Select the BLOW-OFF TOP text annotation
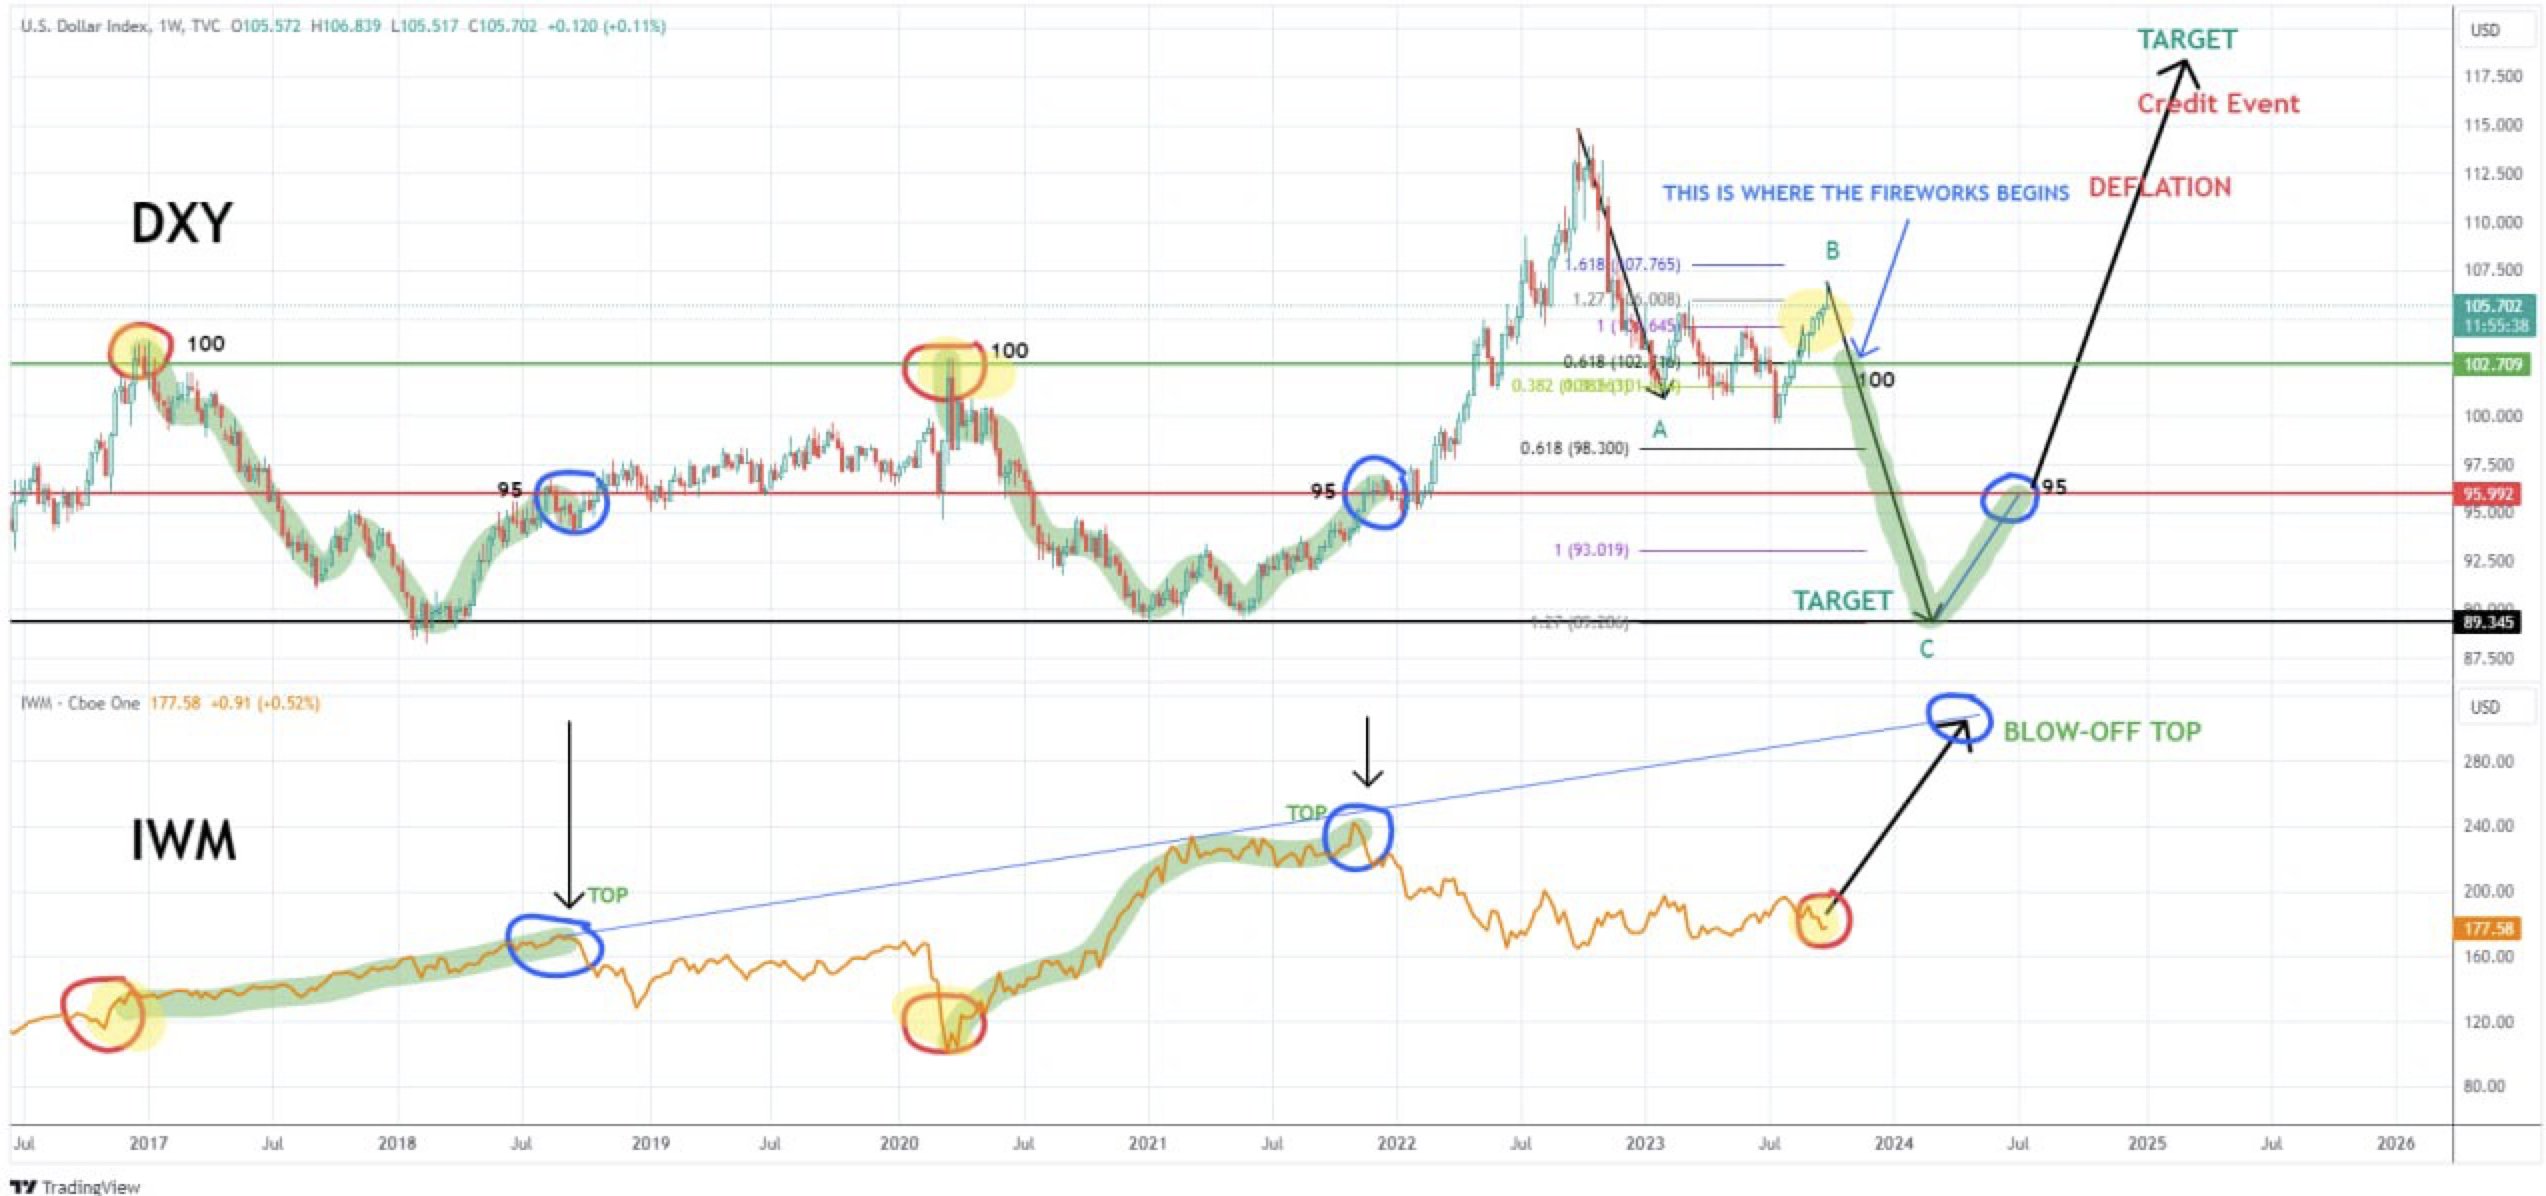Viewport: 2546px width, 1196px height. click(2102, 732)
